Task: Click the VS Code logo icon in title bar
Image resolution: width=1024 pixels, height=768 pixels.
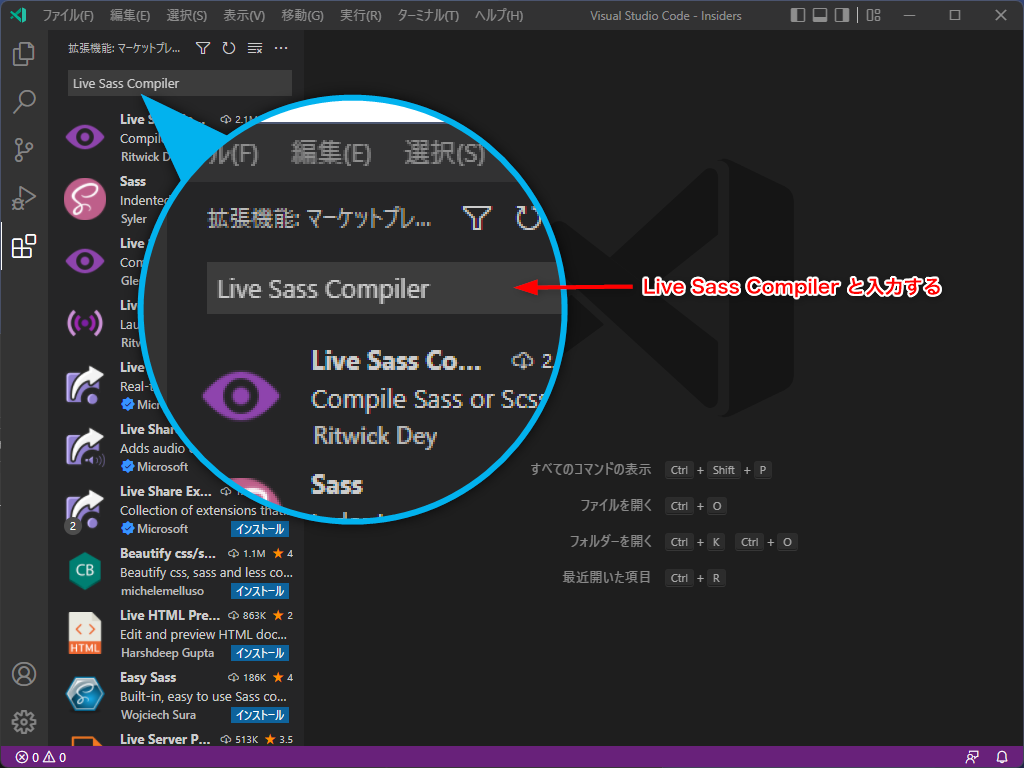Action: [x=18, y=14]
